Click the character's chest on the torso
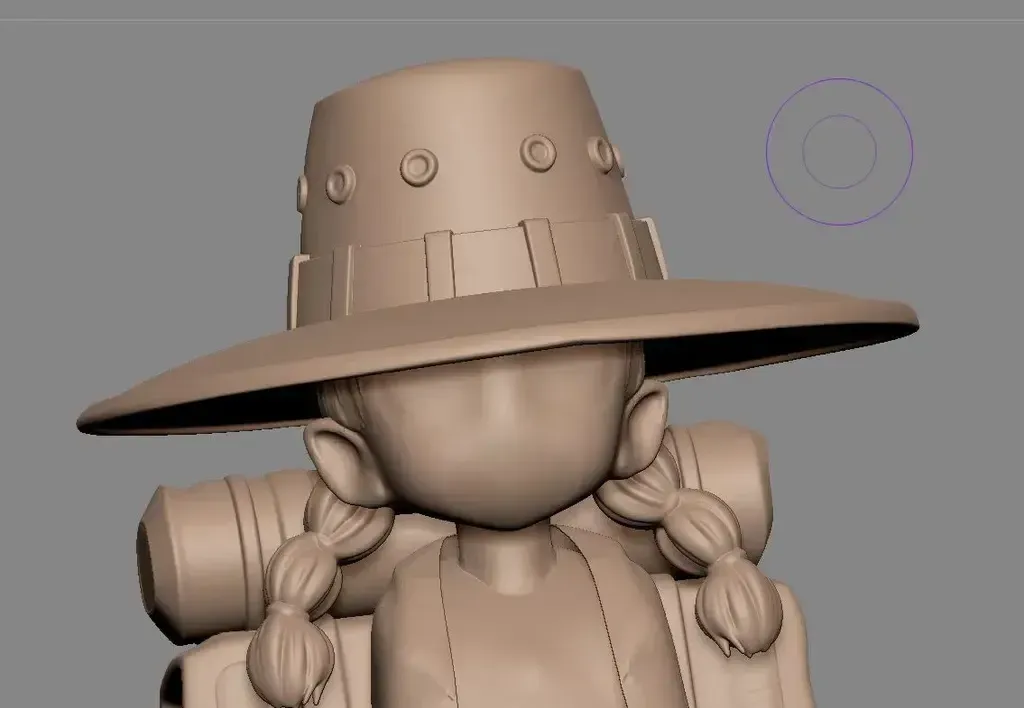The image size is (1024, 708). click(x=510, y=640)
